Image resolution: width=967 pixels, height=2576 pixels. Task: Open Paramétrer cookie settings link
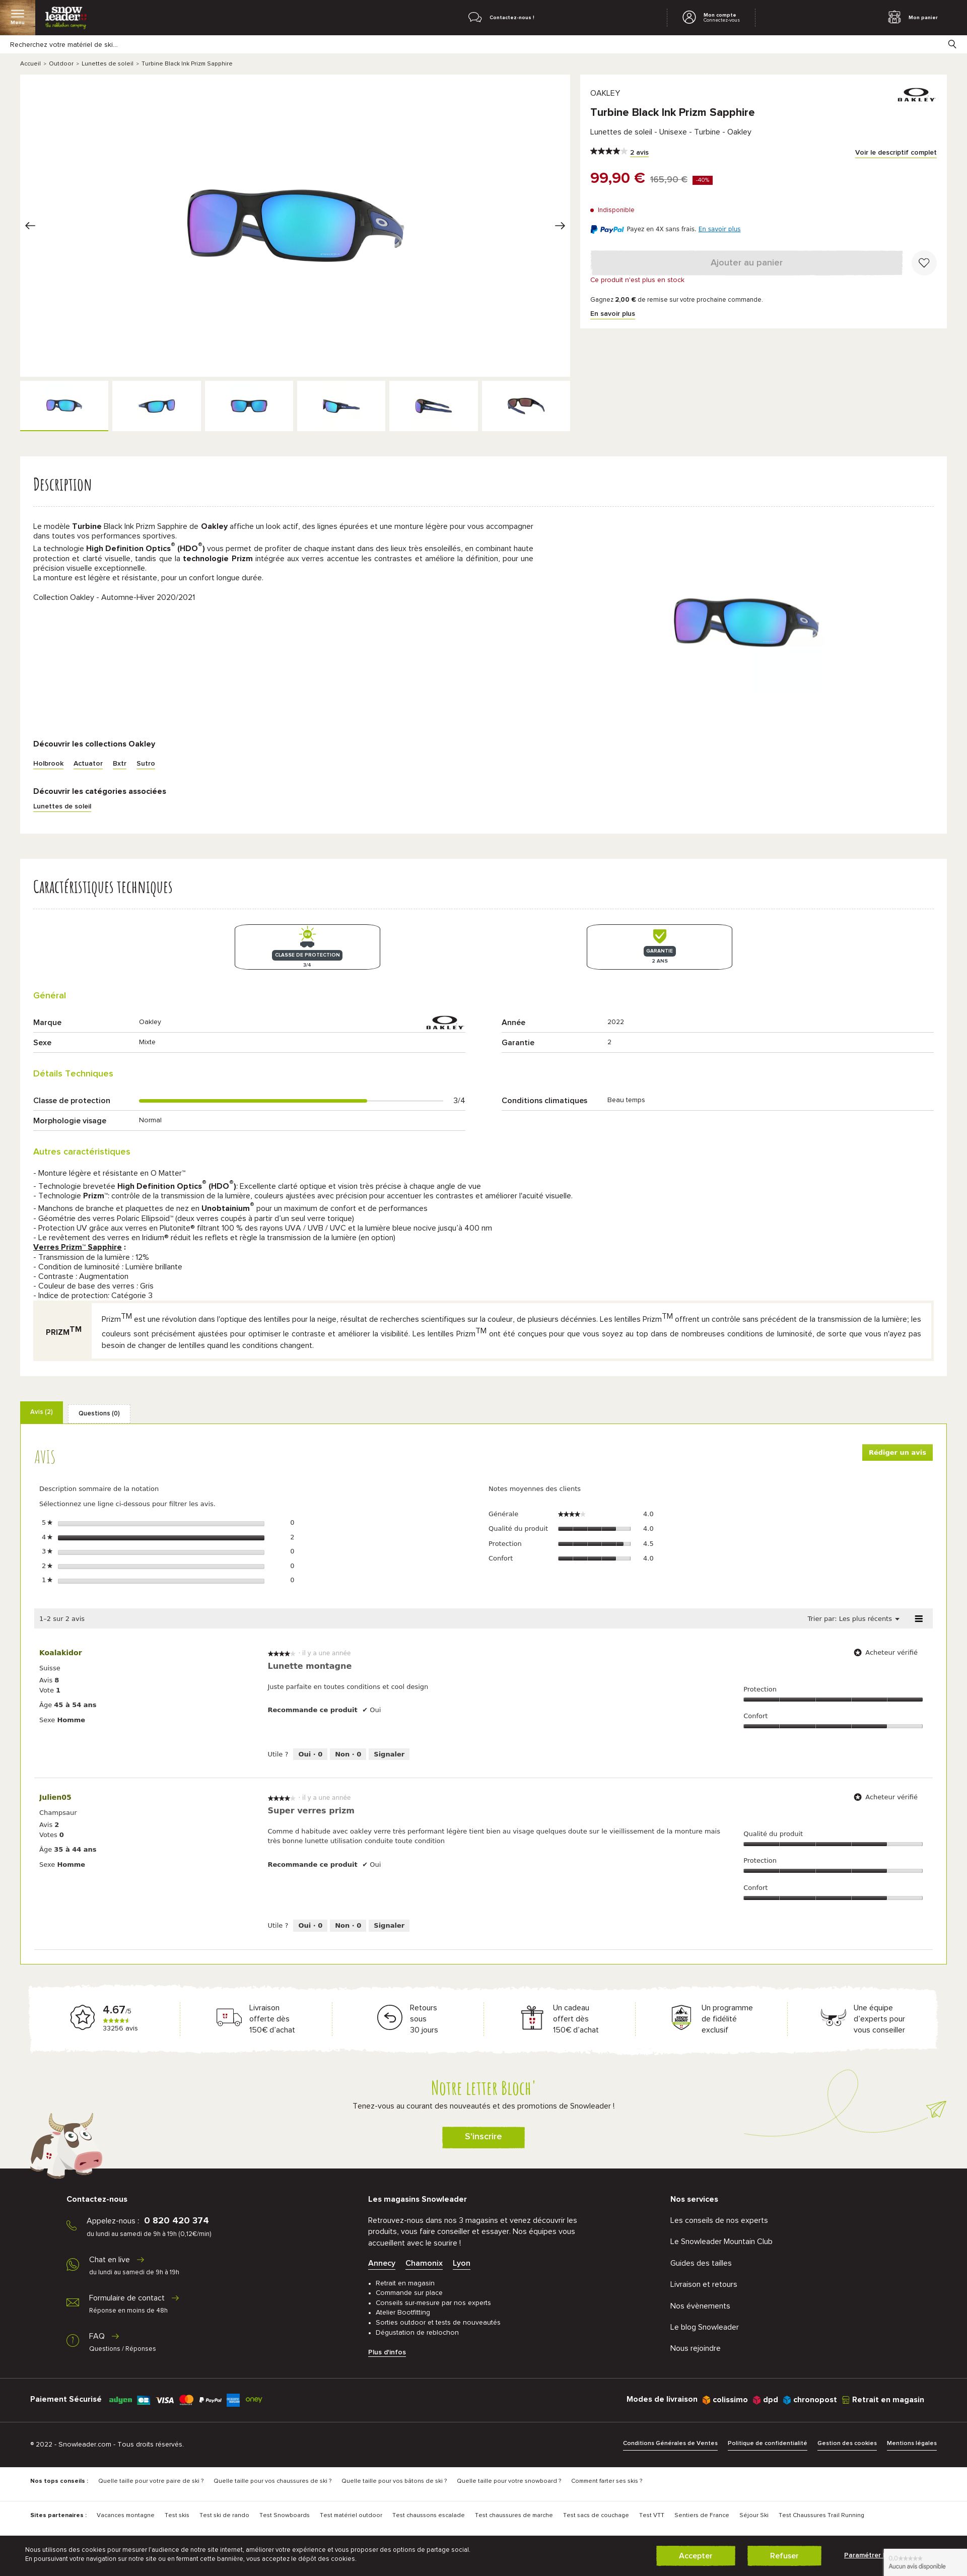tap(863, 2555)
